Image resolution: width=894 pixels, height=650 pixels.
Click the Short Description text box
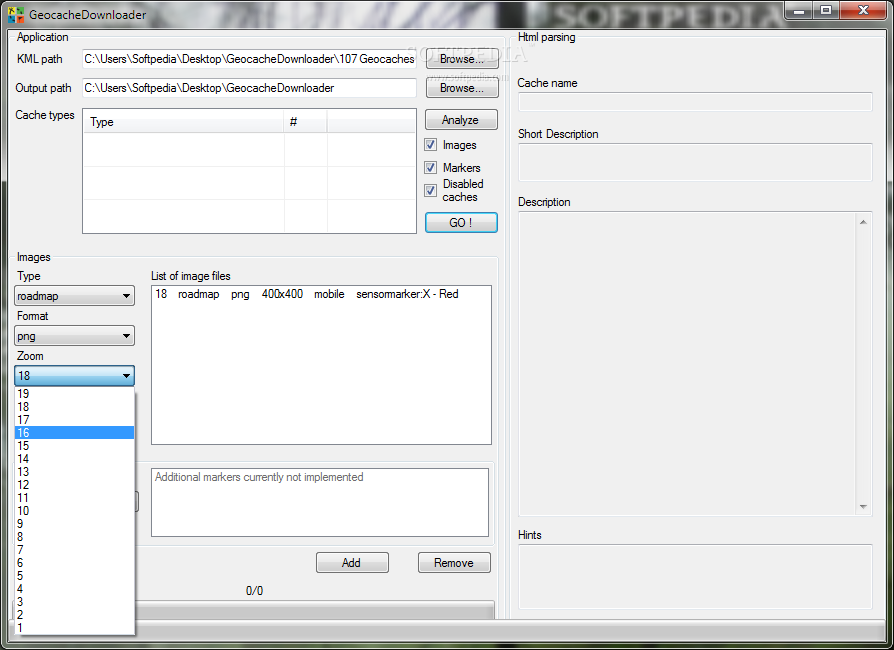(695, 162)
